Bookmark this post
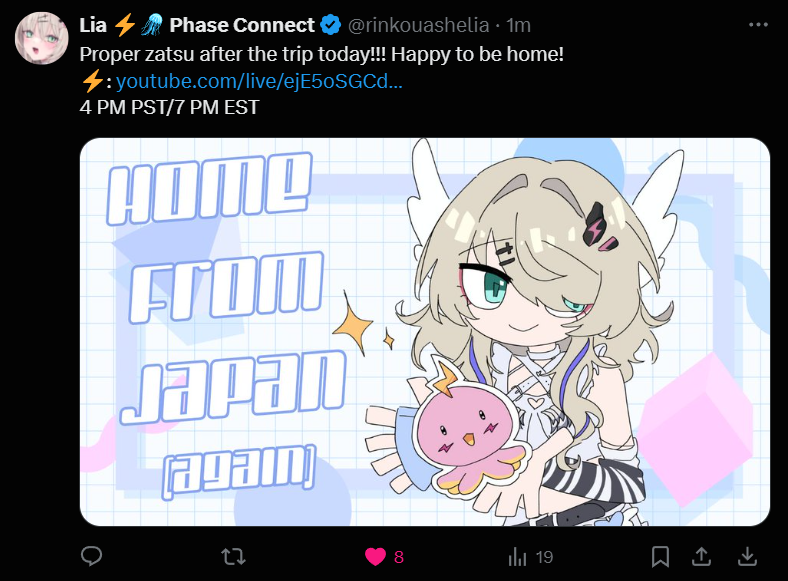788x581 pixels. (x=660, y=557)
